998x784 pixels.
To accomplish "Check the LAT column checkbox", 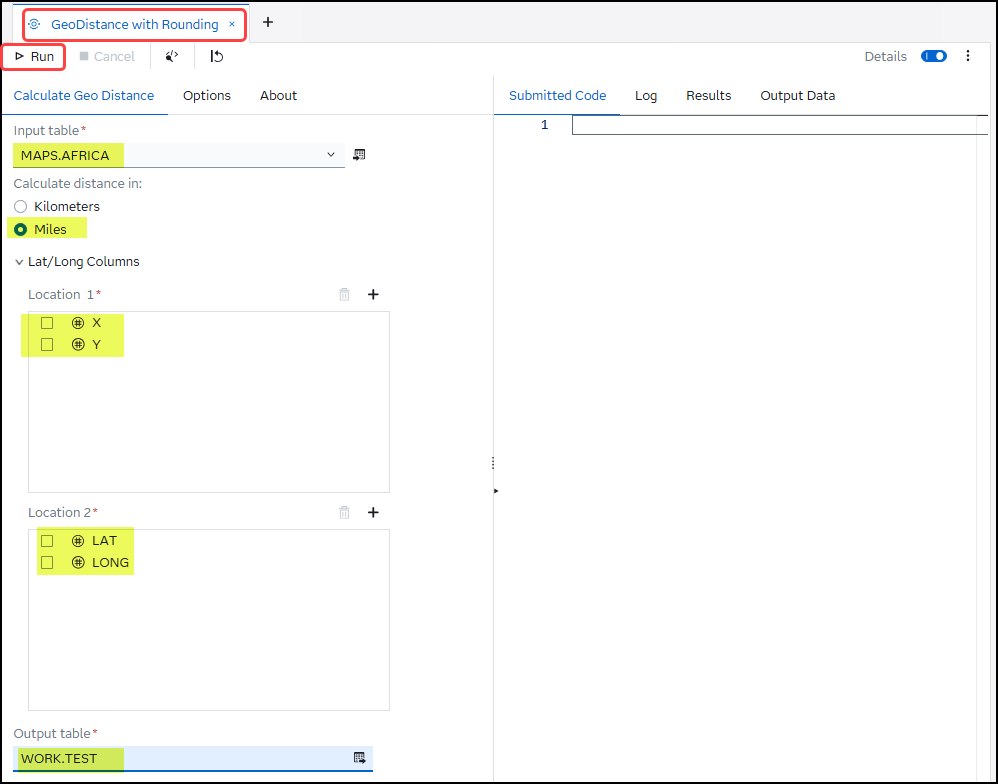I will (x=47, y=541).
